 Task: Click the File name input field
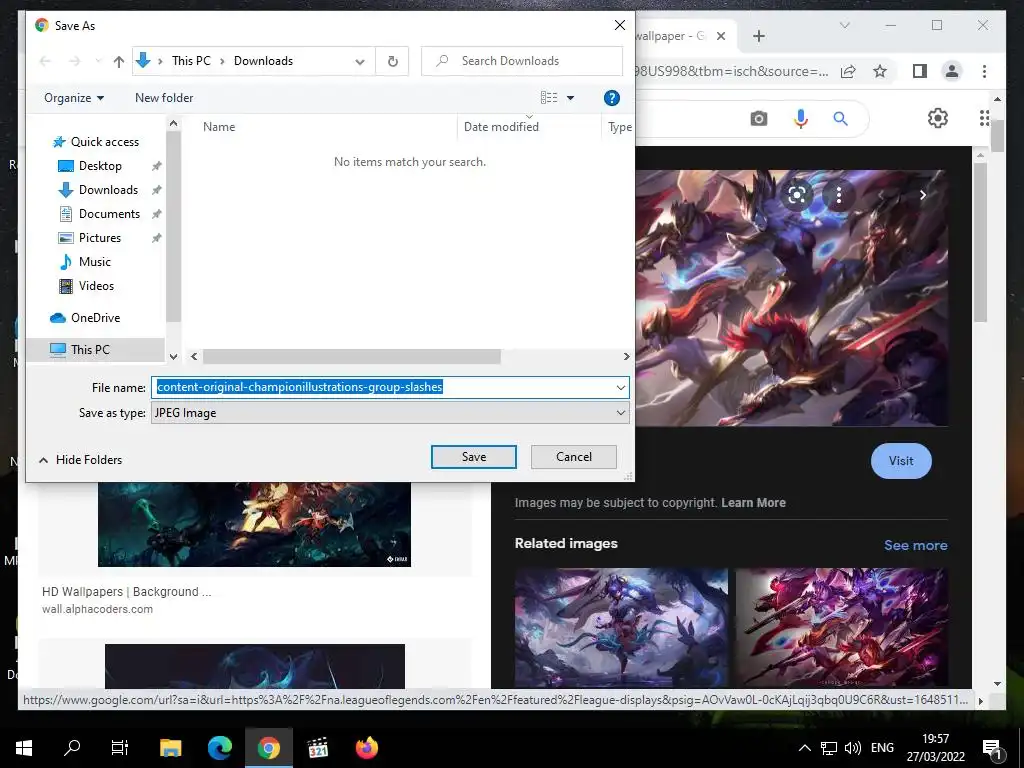coord(383,387)
